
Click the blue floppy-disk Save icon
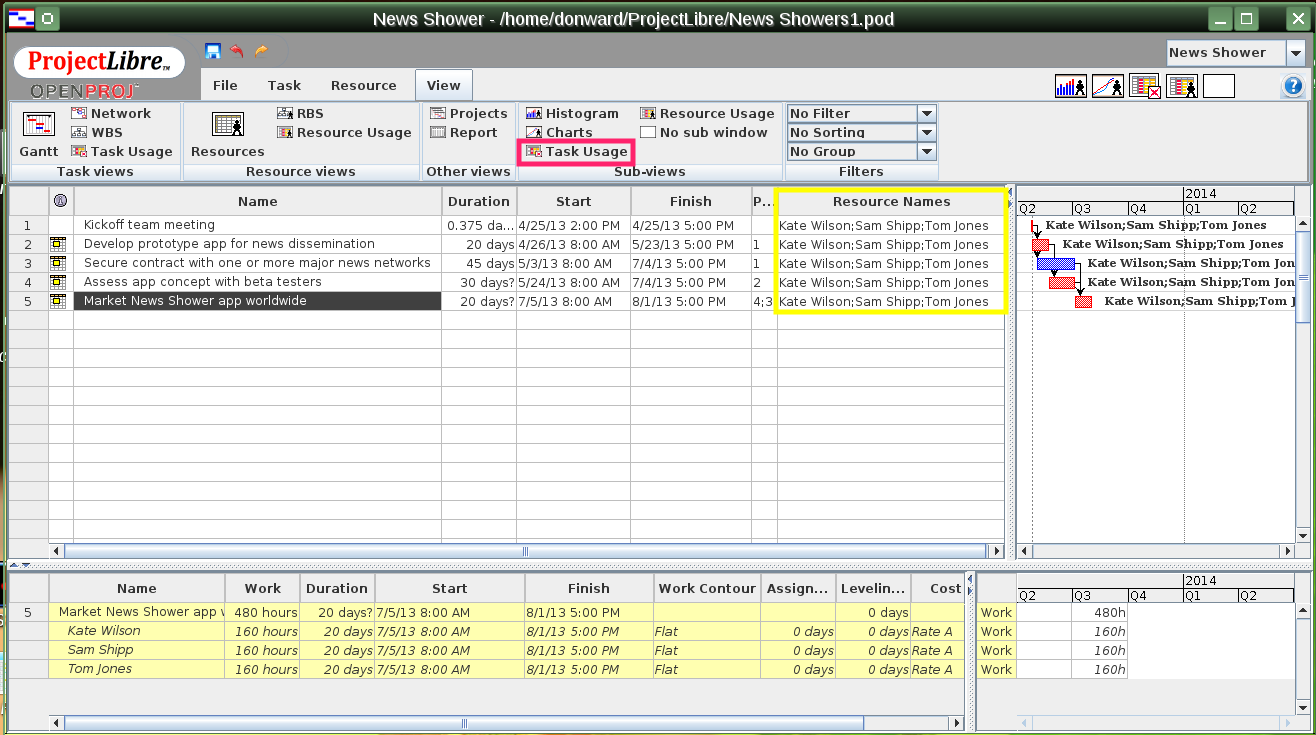tap(213, 51)
